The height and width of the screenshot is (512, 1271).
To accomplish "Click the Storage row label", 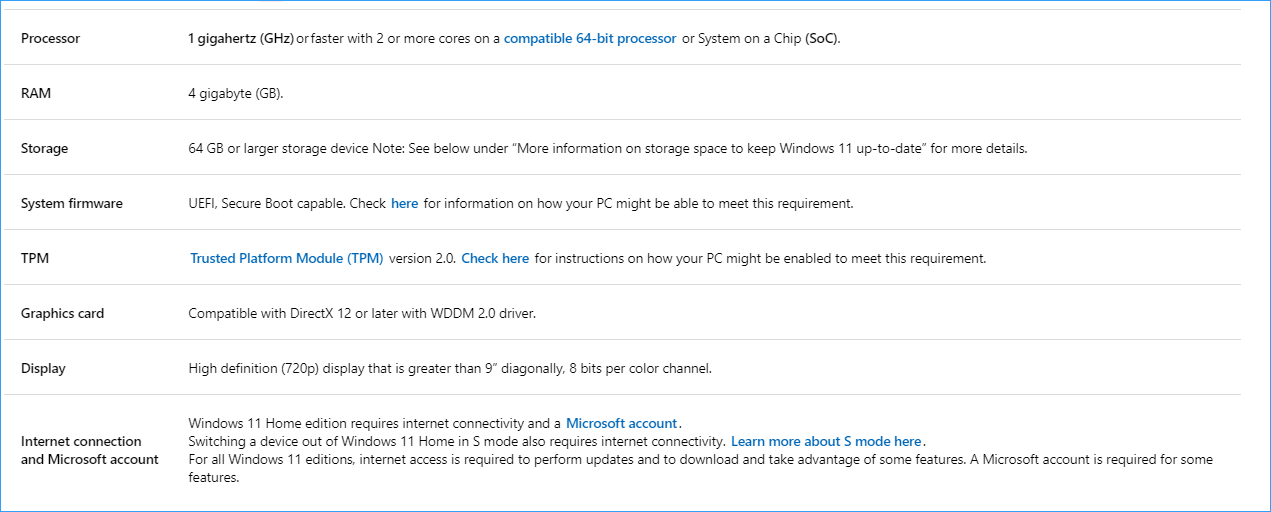I will tap(45, 148).
